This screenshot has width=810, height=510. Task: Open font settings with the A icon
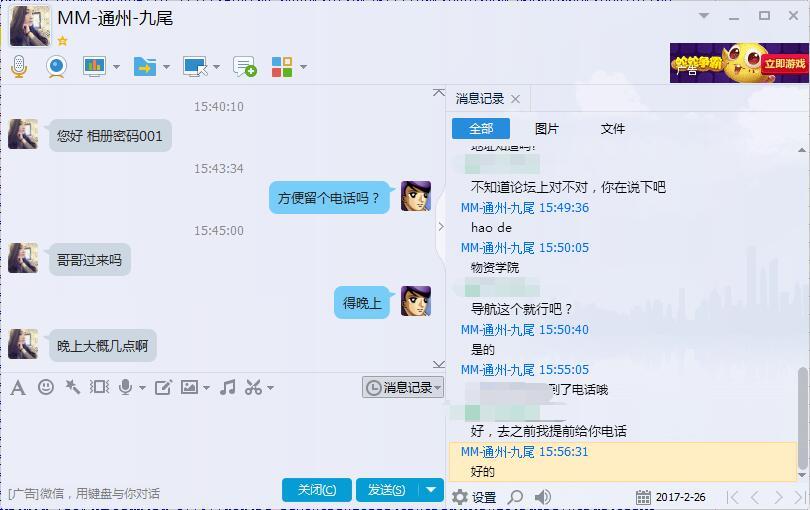tap(18, 388)
